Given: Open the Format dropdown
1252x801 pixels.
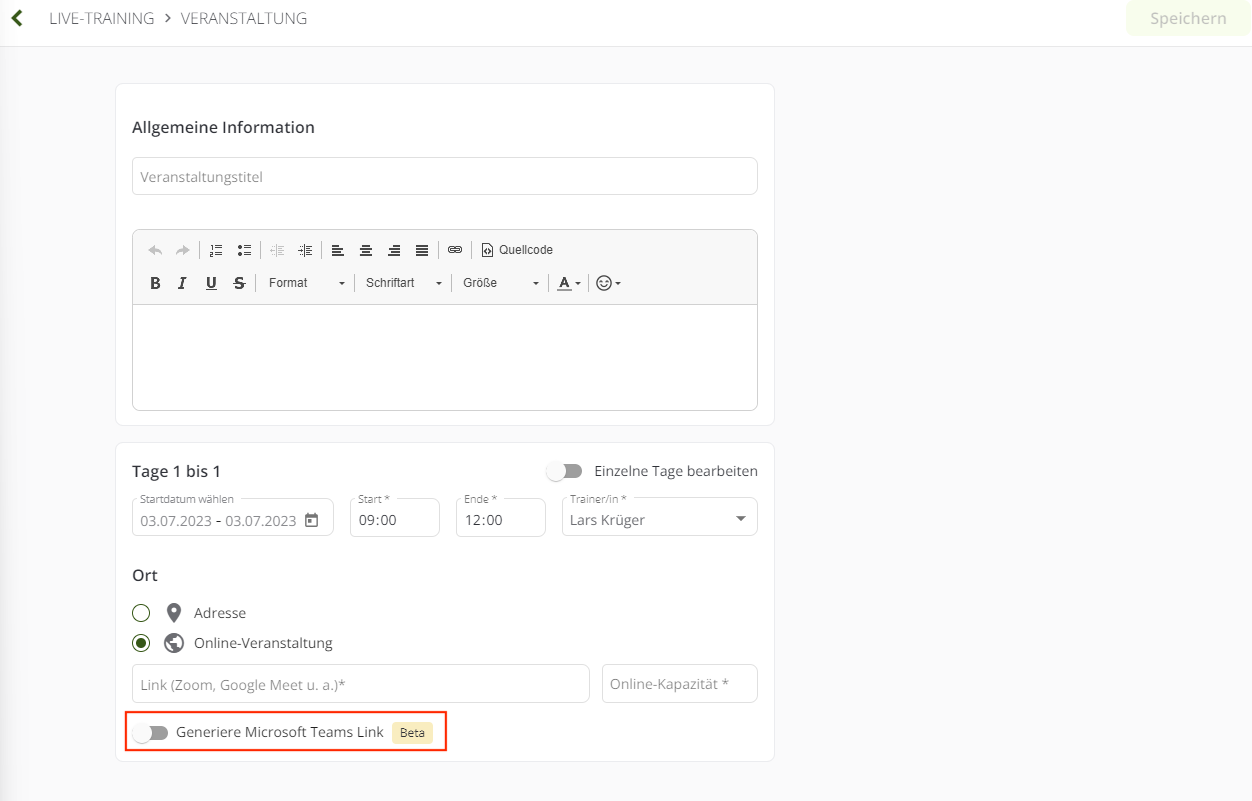Looking at the screenshot, I should [x=306, y=283].
